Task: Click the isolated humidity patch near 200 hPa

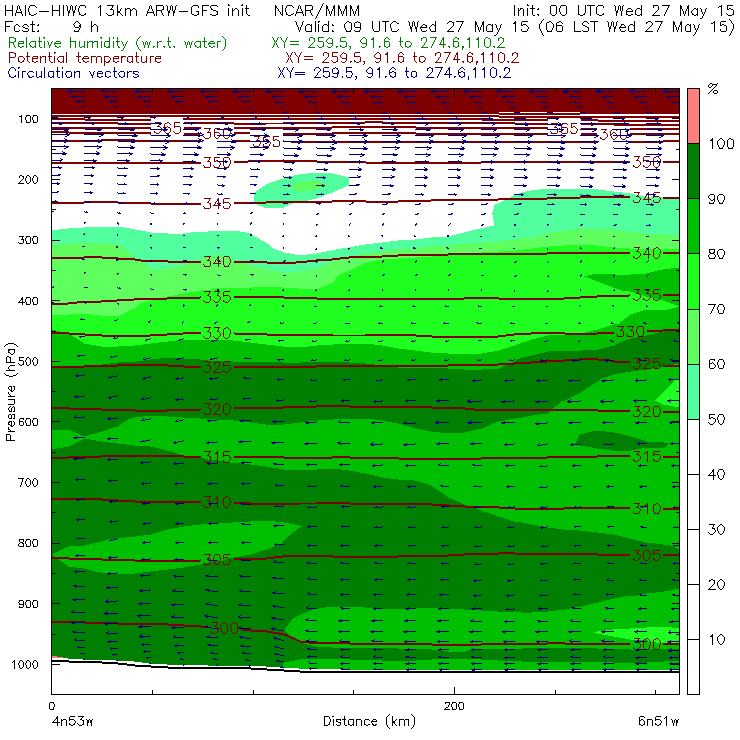Action: 301,190
